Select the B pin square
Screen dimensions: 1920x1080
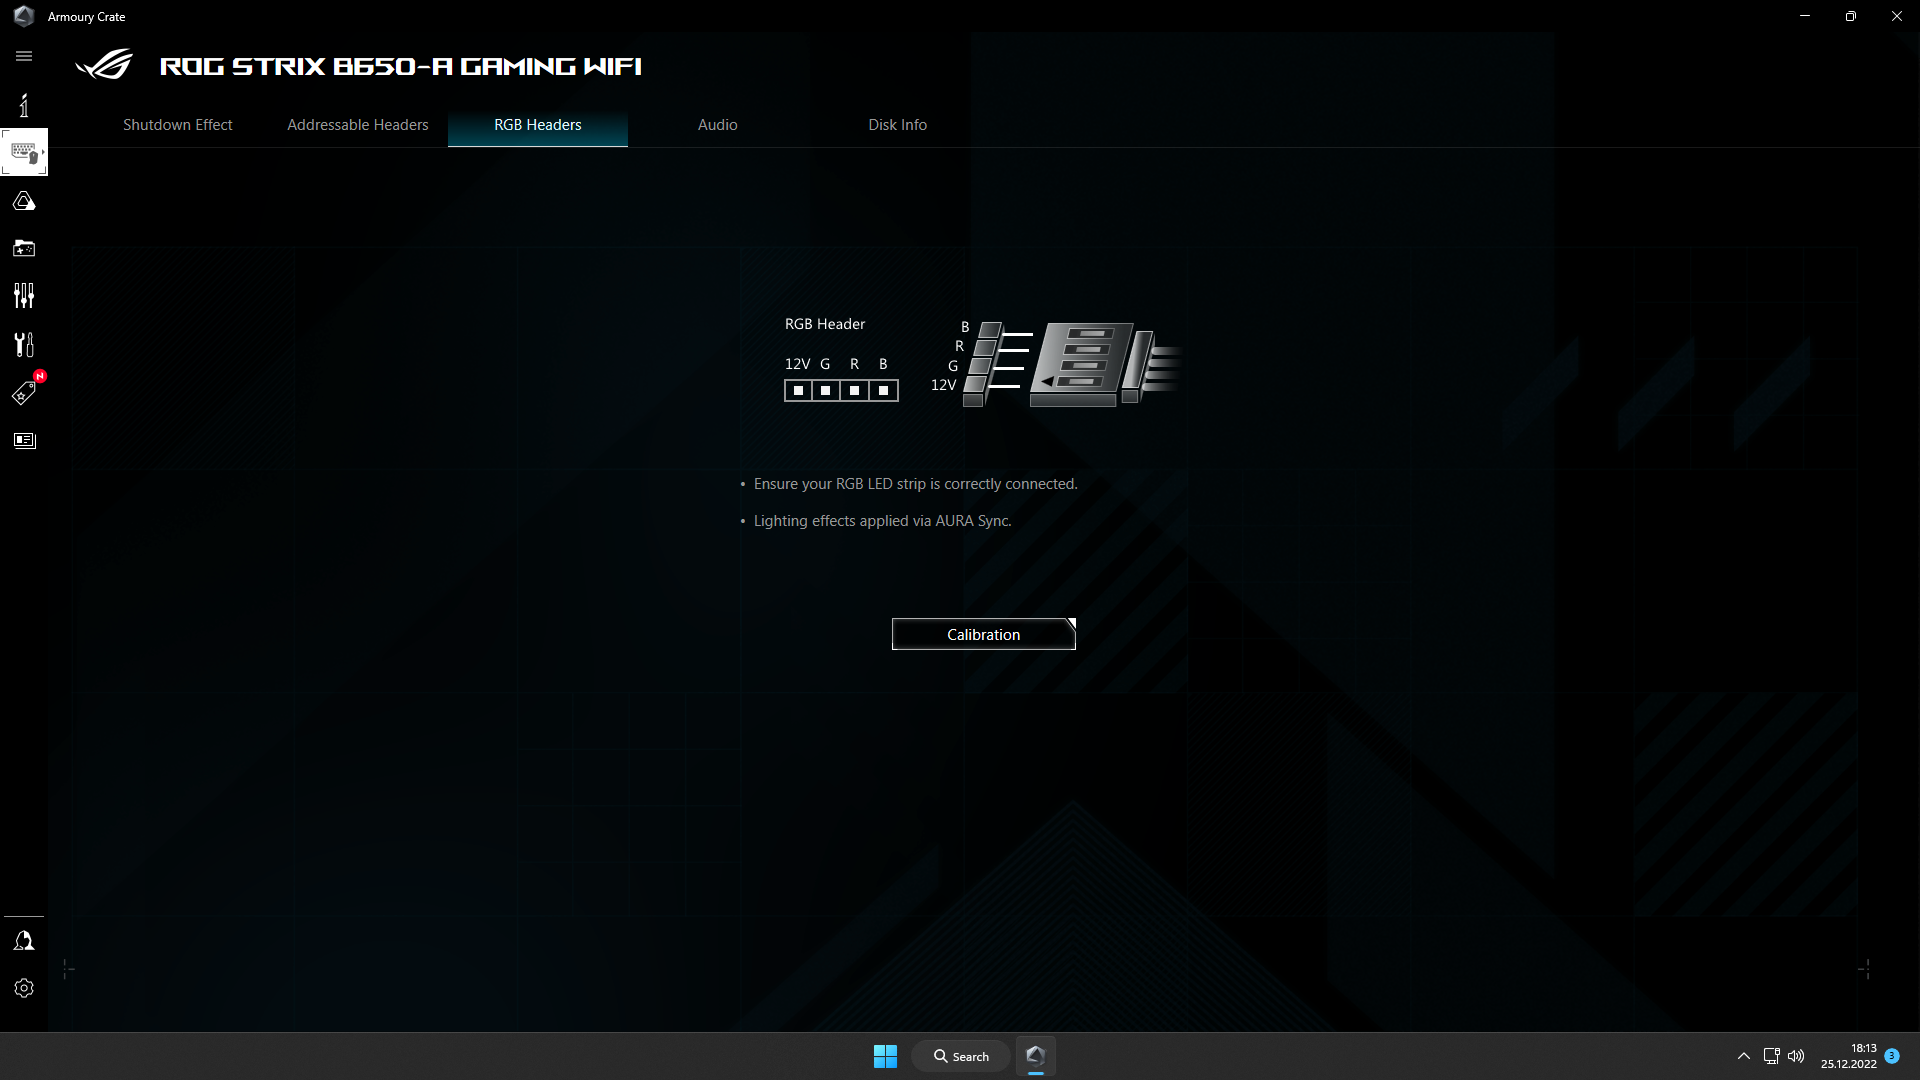pyautogui.click(x=882, y=390)
